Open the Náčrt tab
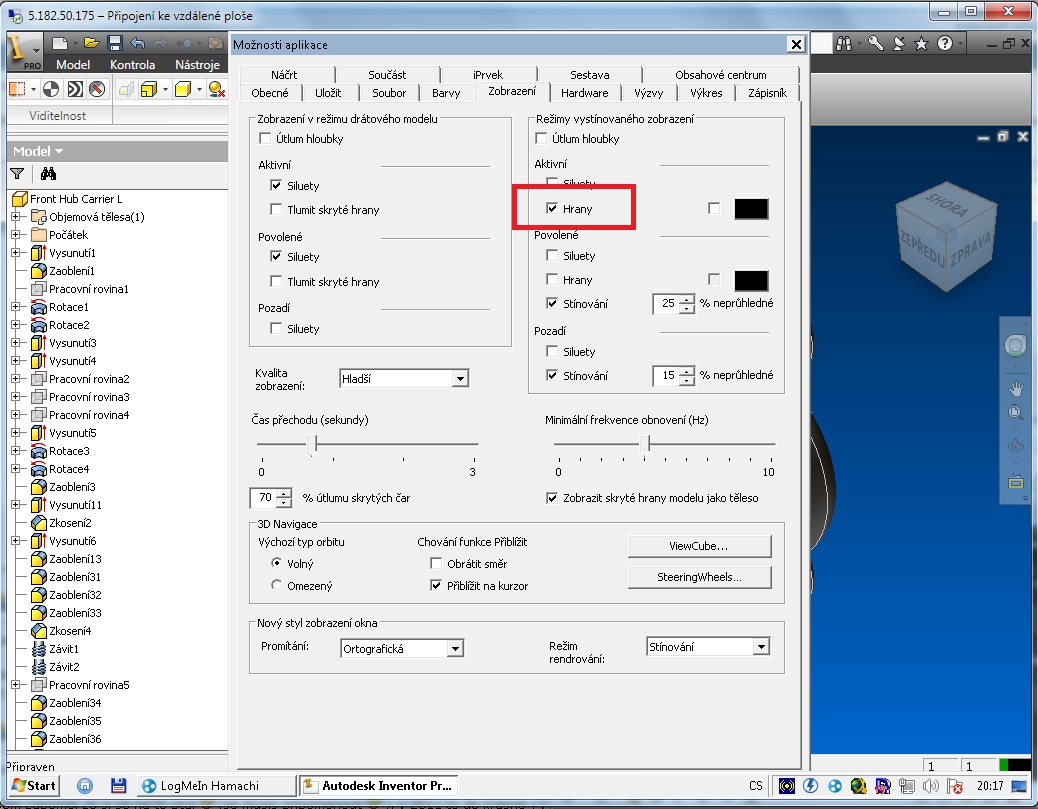The height and width of the screenshot is (809, 1038). pyautogui.click(x=283, y=75)
